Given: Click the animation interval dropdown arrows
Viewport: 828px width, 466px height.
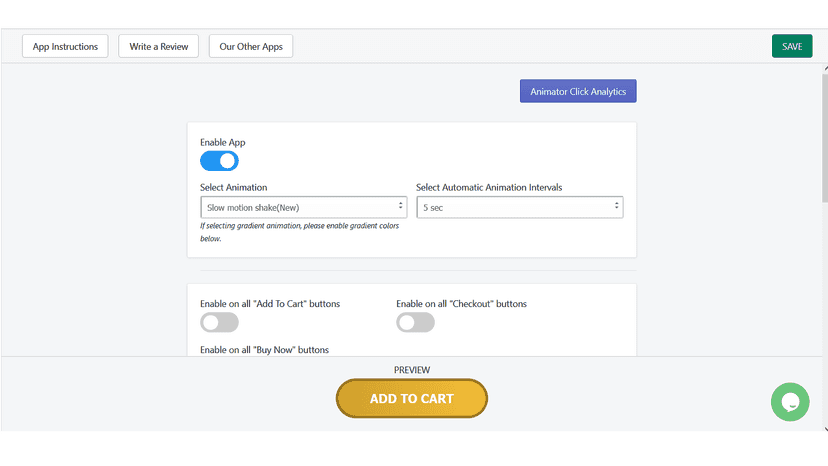Looking at the screenshot, I should click(616, 206).
